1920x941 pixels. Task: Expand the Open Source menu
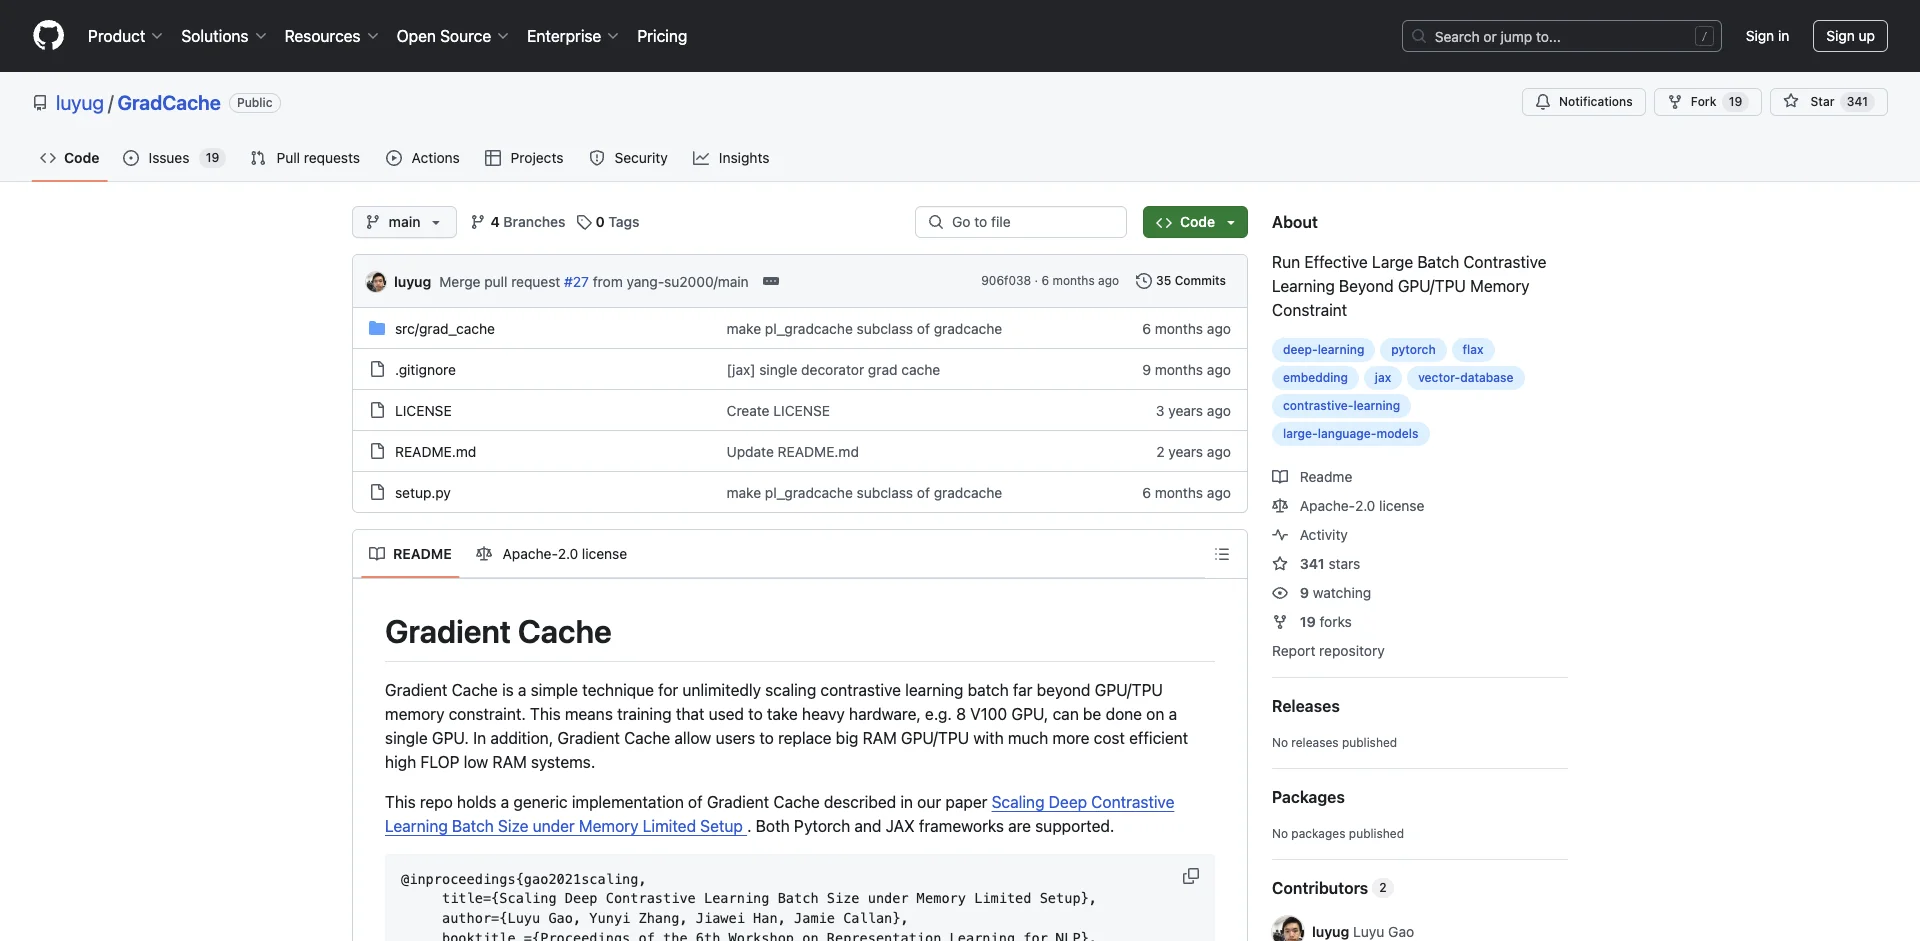click(452, 36)
